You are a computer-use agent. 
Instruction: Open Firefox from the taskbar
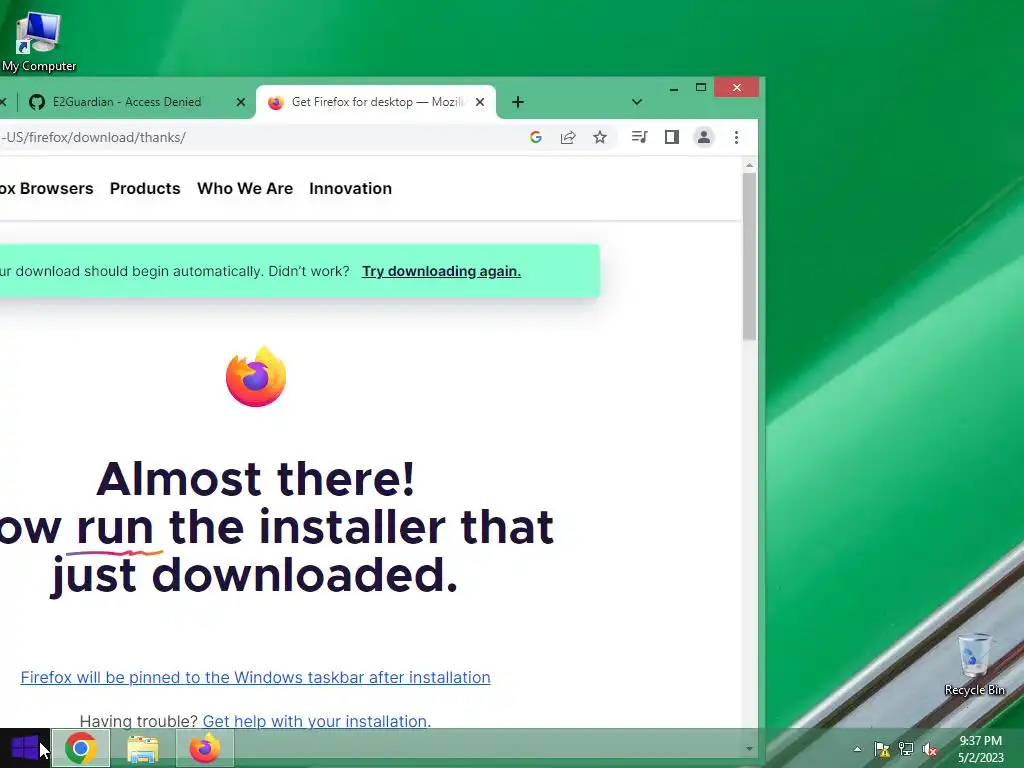click(x=204, y=748)
